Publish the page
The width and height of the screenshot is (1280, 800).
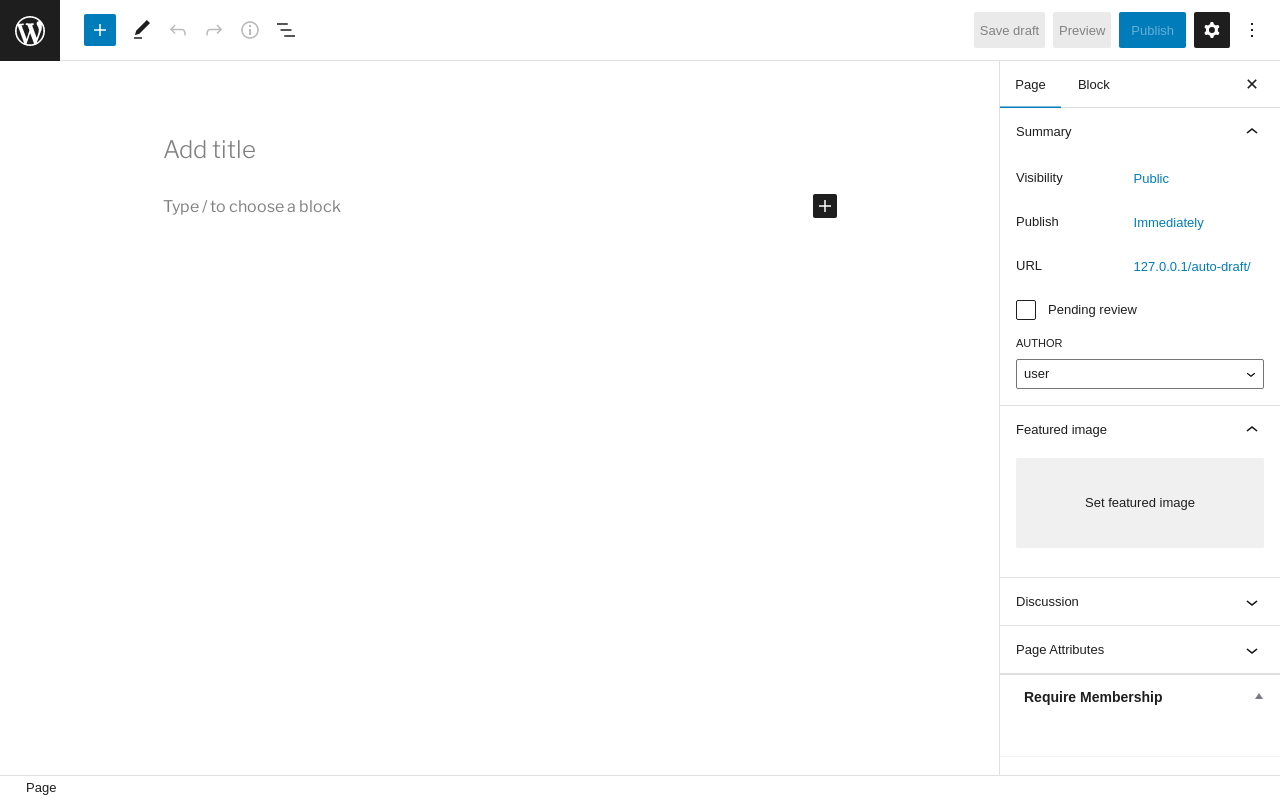[1152, 30]
